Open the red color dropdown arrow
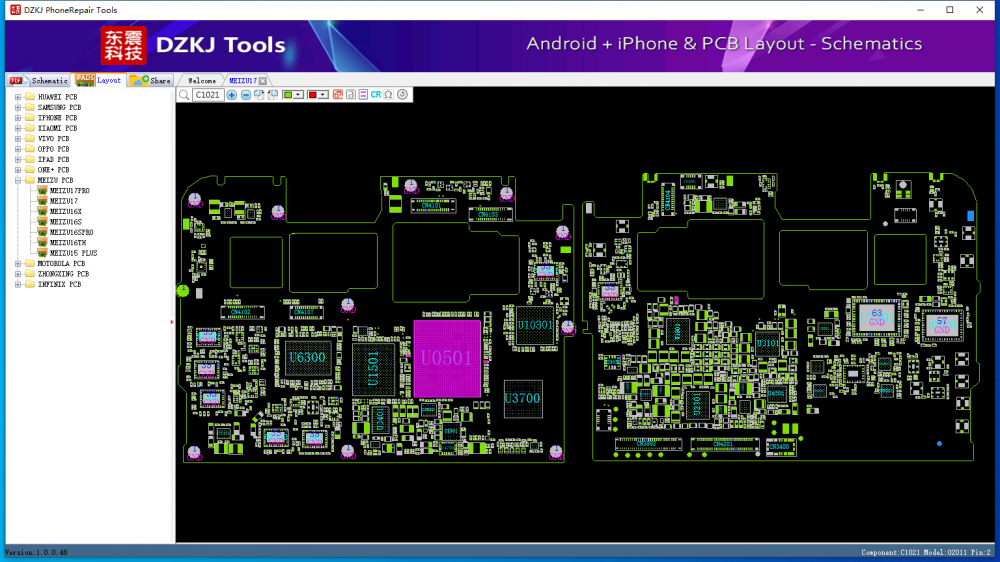 point(323,95)
